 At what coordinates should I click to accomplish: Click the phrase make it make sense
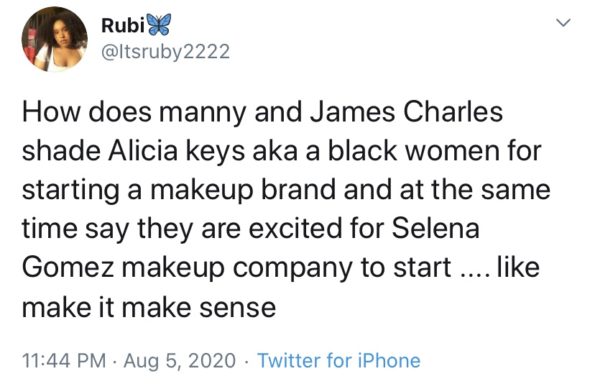click(x=149, y=307)
